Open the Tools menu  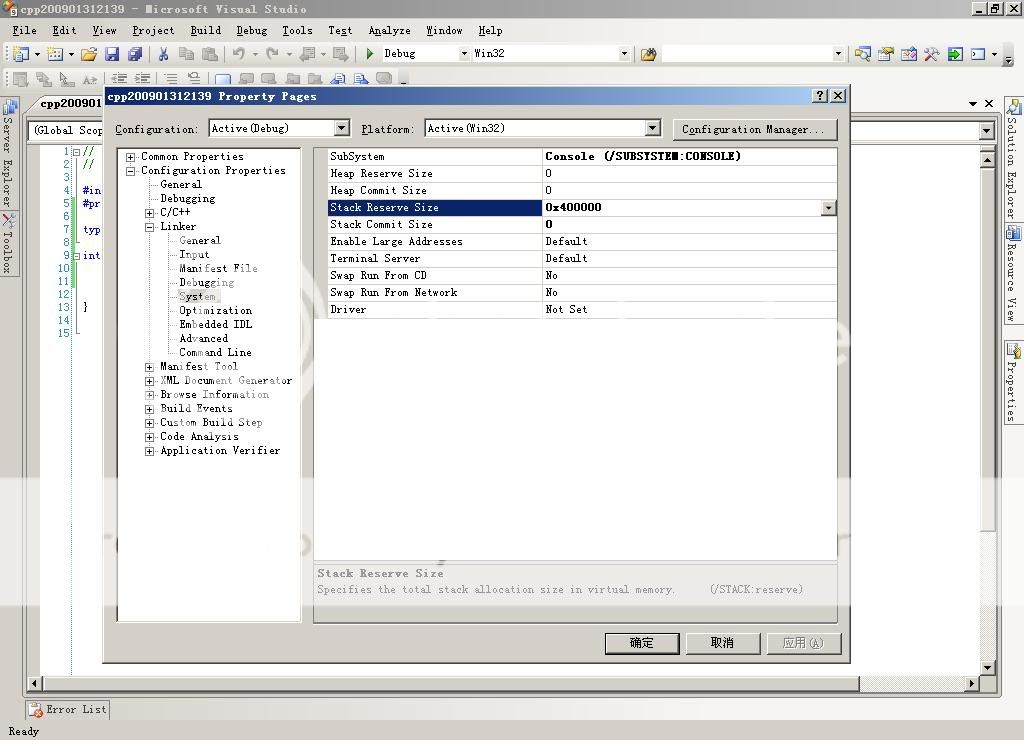297,30
